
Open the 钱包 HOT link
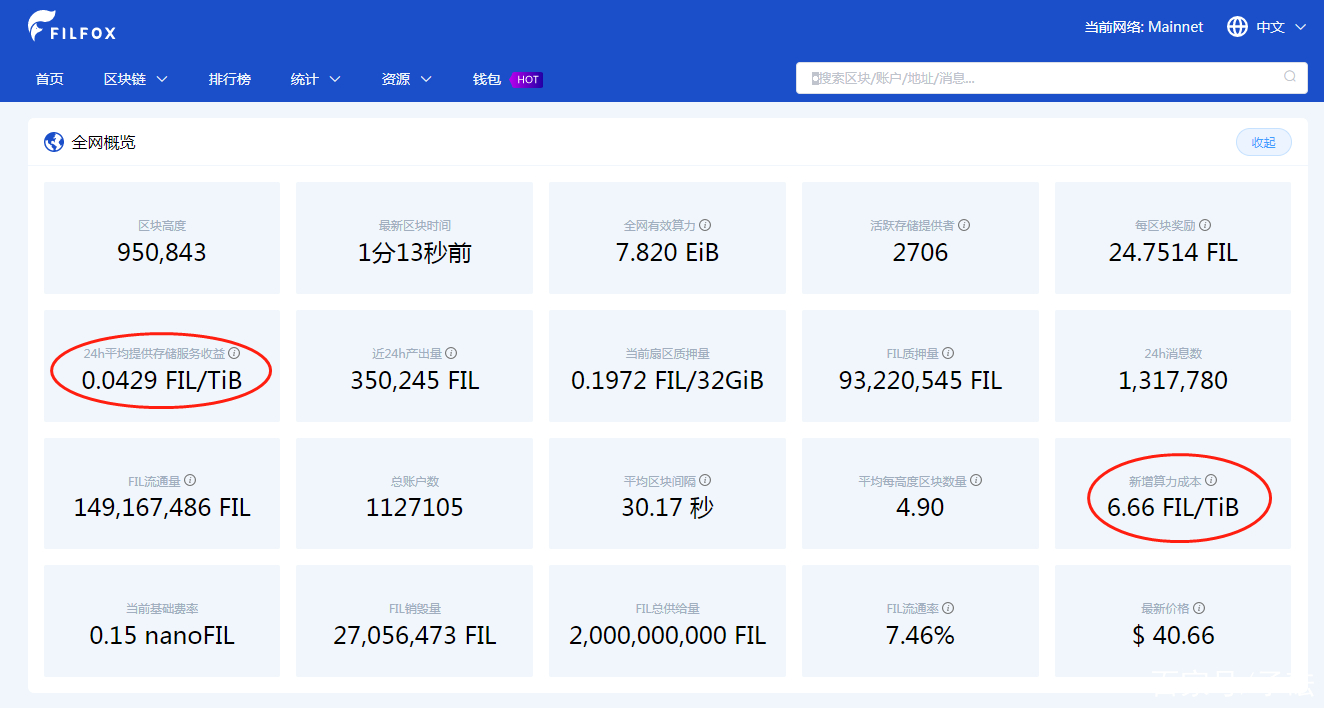pyautogui.click(x=486, y=78)
